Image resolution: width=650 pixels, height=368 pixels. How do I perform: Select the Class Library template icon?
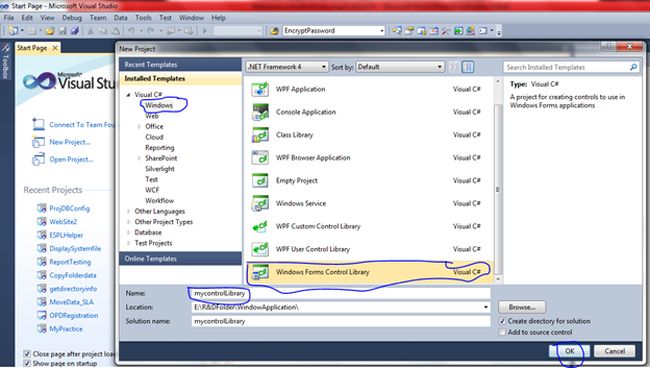pos(260,135)
